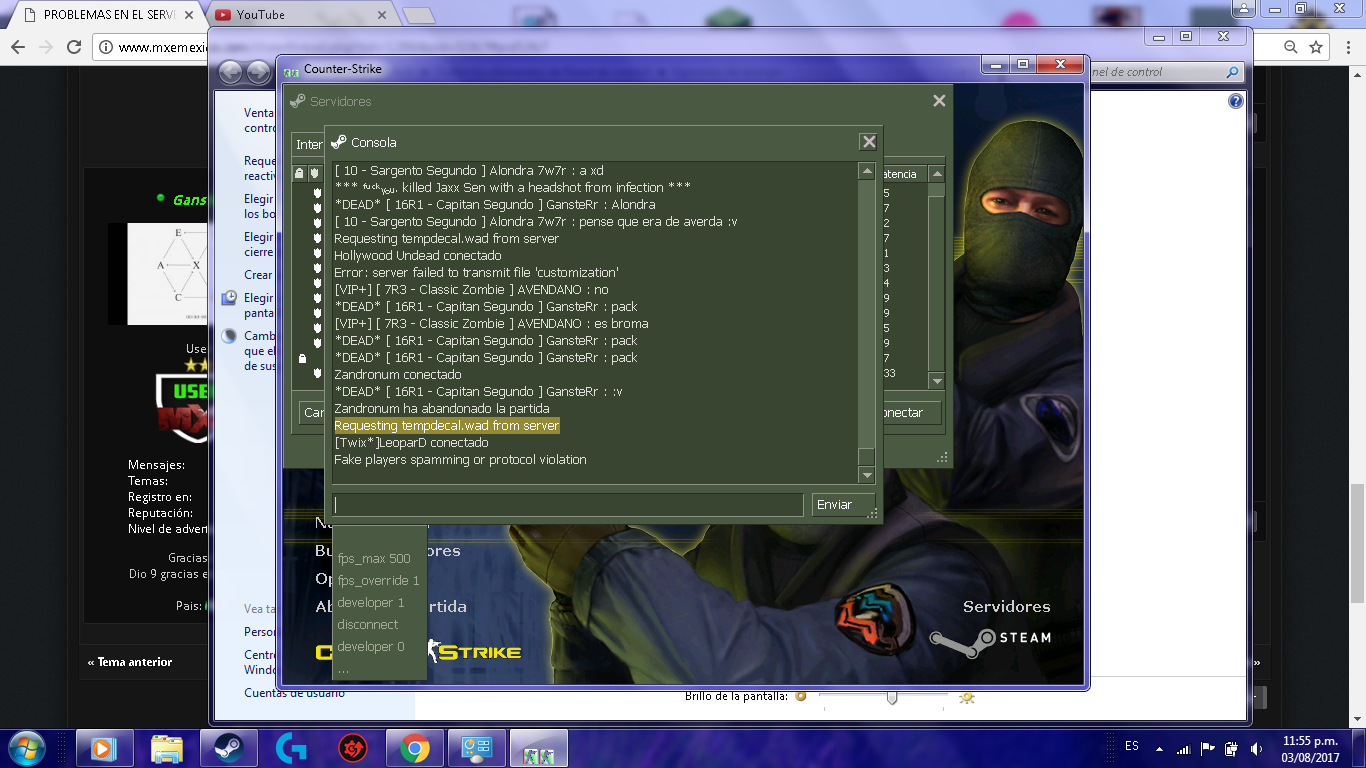
Task: Sort servers by the password lock column
Action: click(298, 174)
